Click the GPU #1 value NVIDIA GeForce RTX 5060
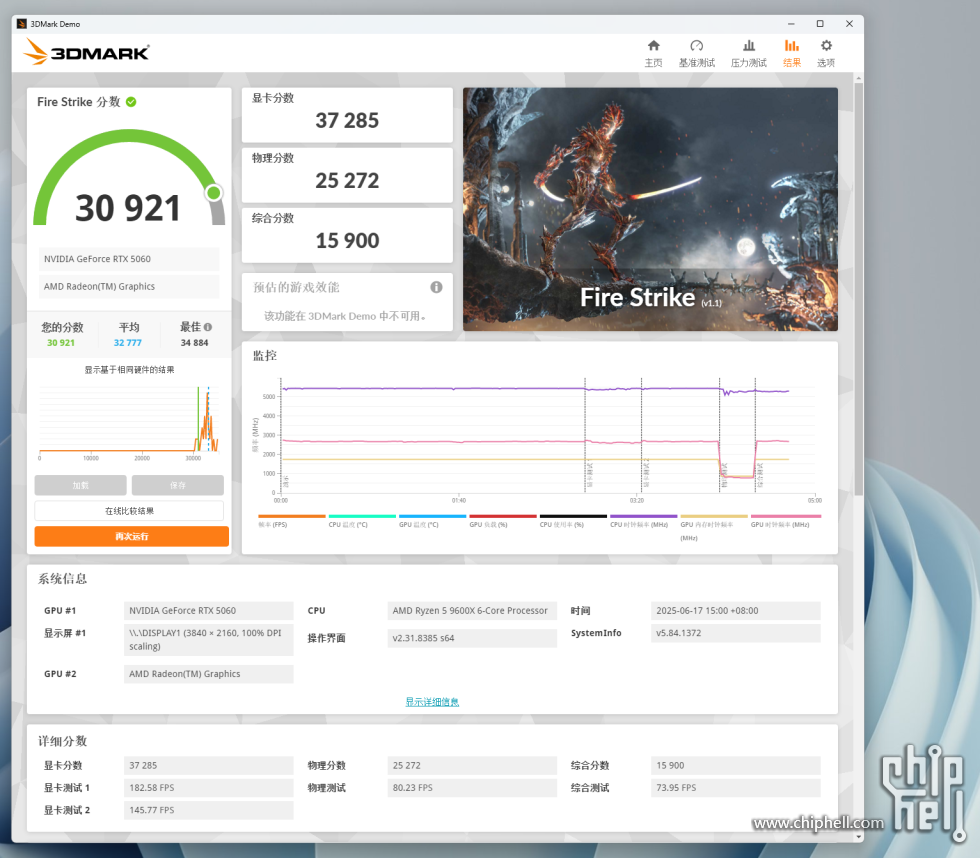 [209, 611]
